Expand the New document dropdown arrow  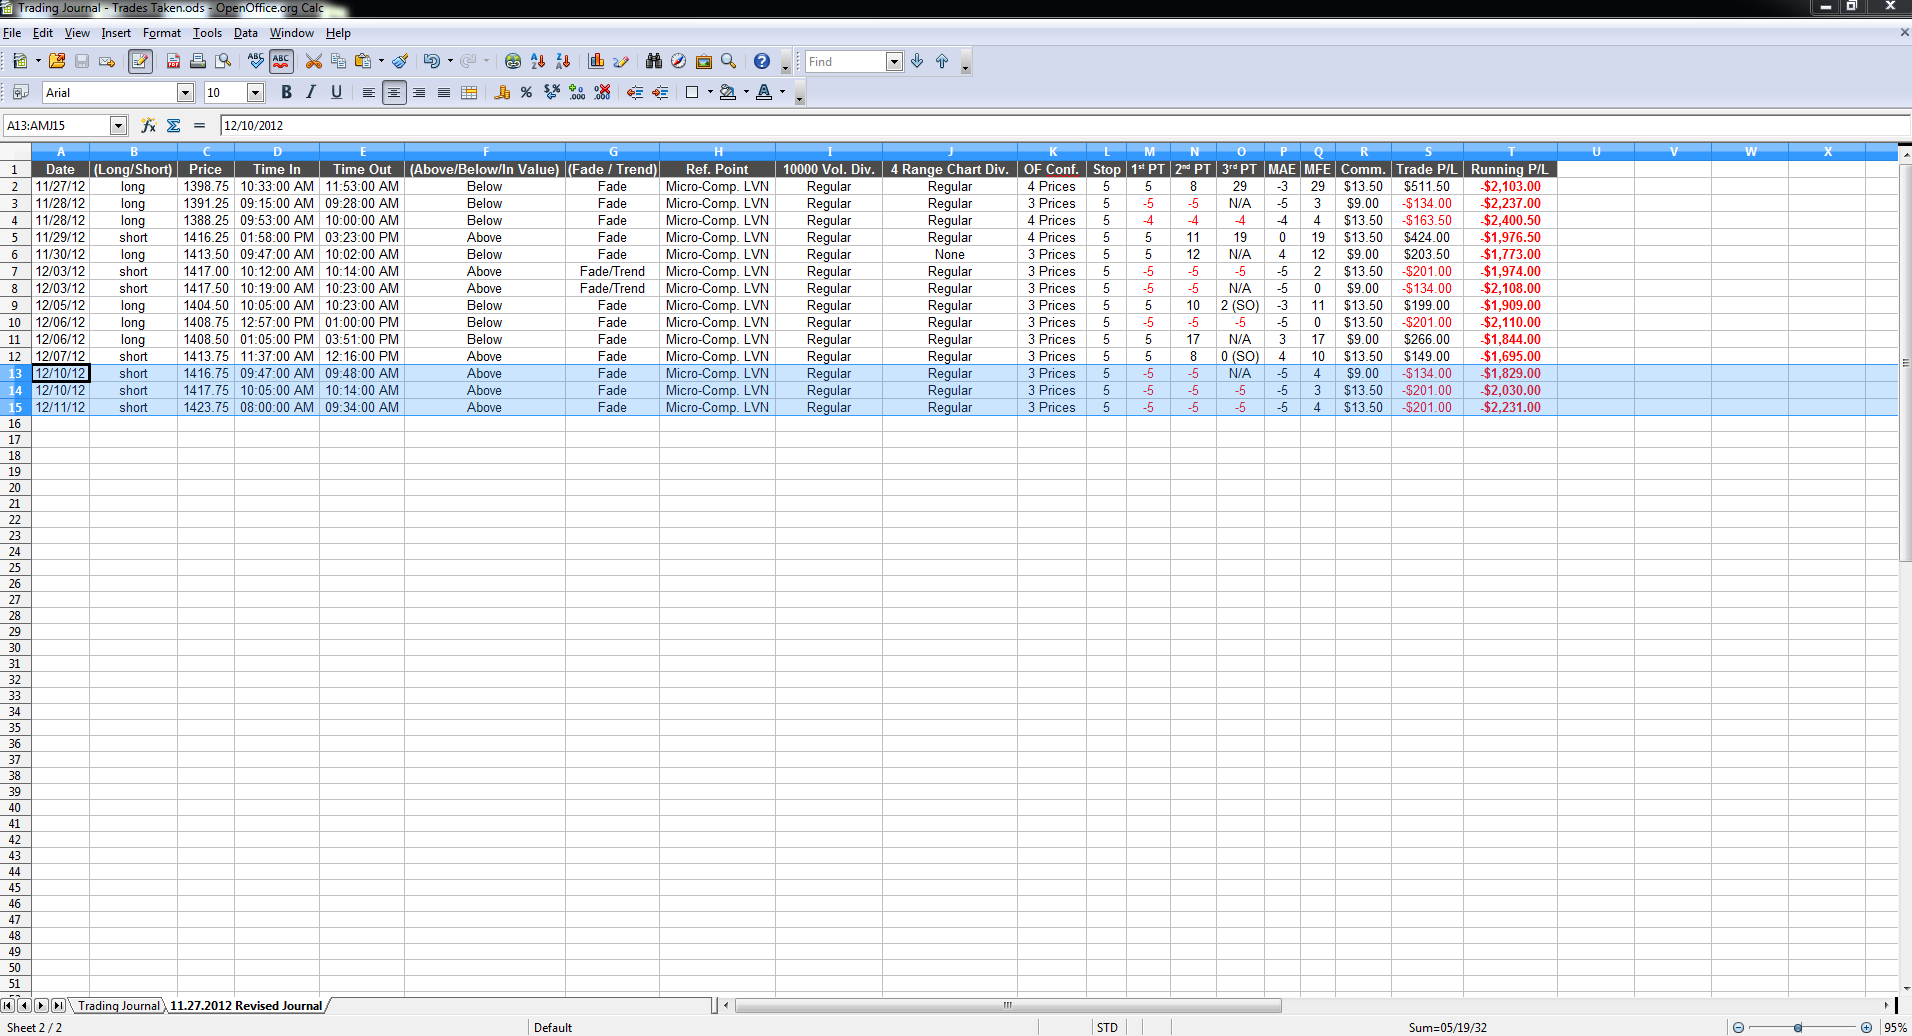click(x=38, y=62)
